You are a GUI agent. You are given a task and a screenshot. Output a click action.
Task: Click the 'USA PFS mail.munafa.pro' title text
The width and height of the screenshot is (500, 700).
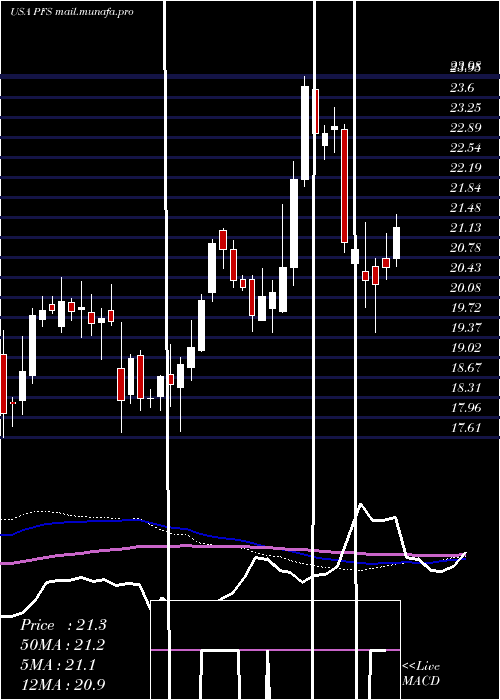point(71,12)
